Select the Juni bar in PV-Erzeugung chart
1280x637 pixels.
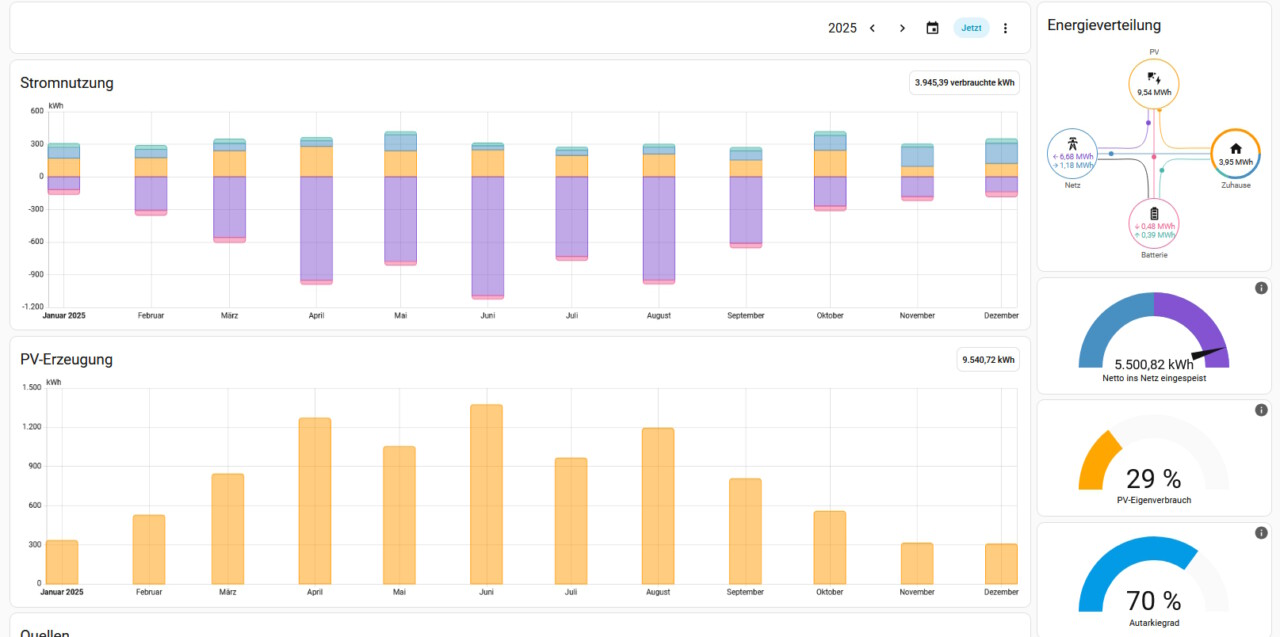coord(486,495)
